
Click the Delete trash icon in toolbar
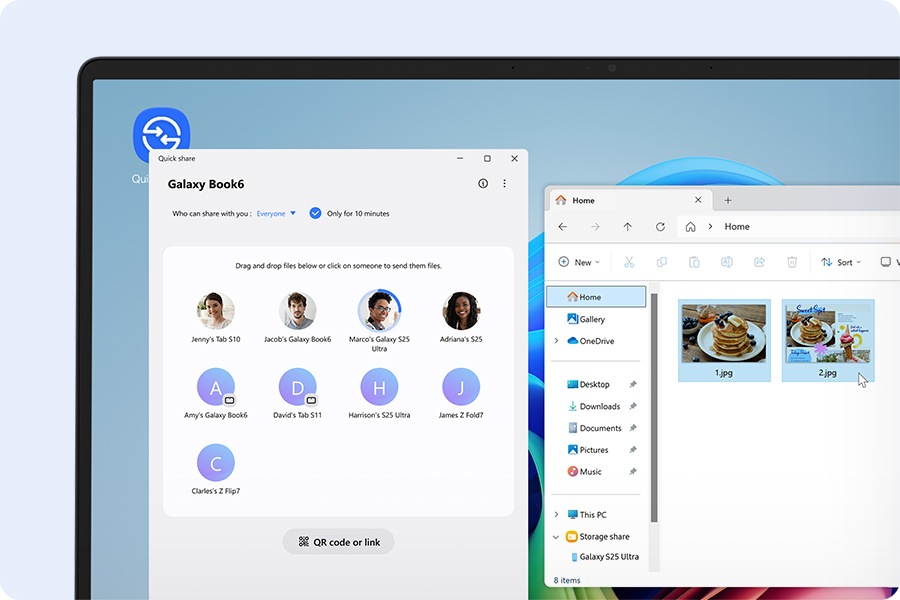(792, 262)
